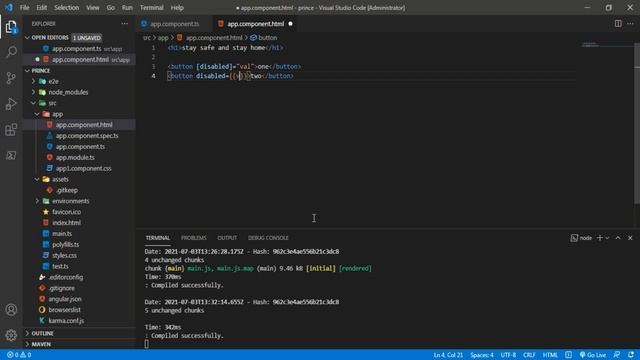Open the Extensions view
This screenshot has width=640, height=360.
(11, 130)
